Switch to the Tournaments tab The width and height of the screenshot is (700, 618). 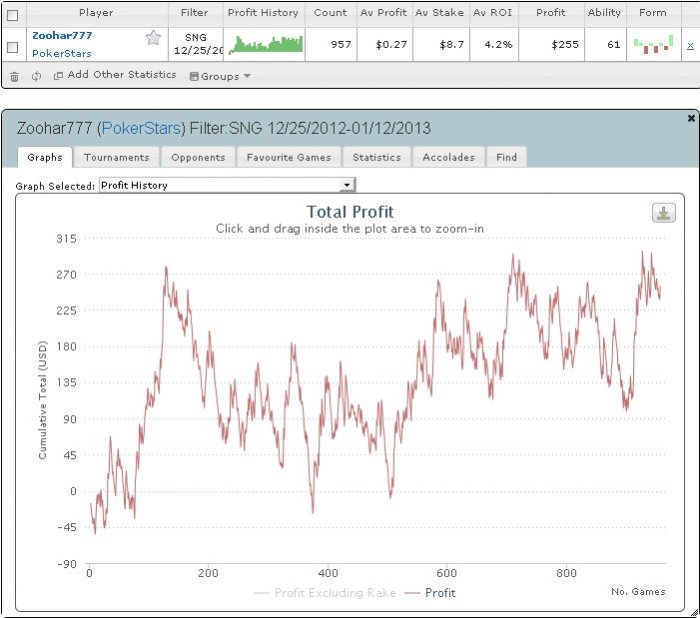click(116, 157)
